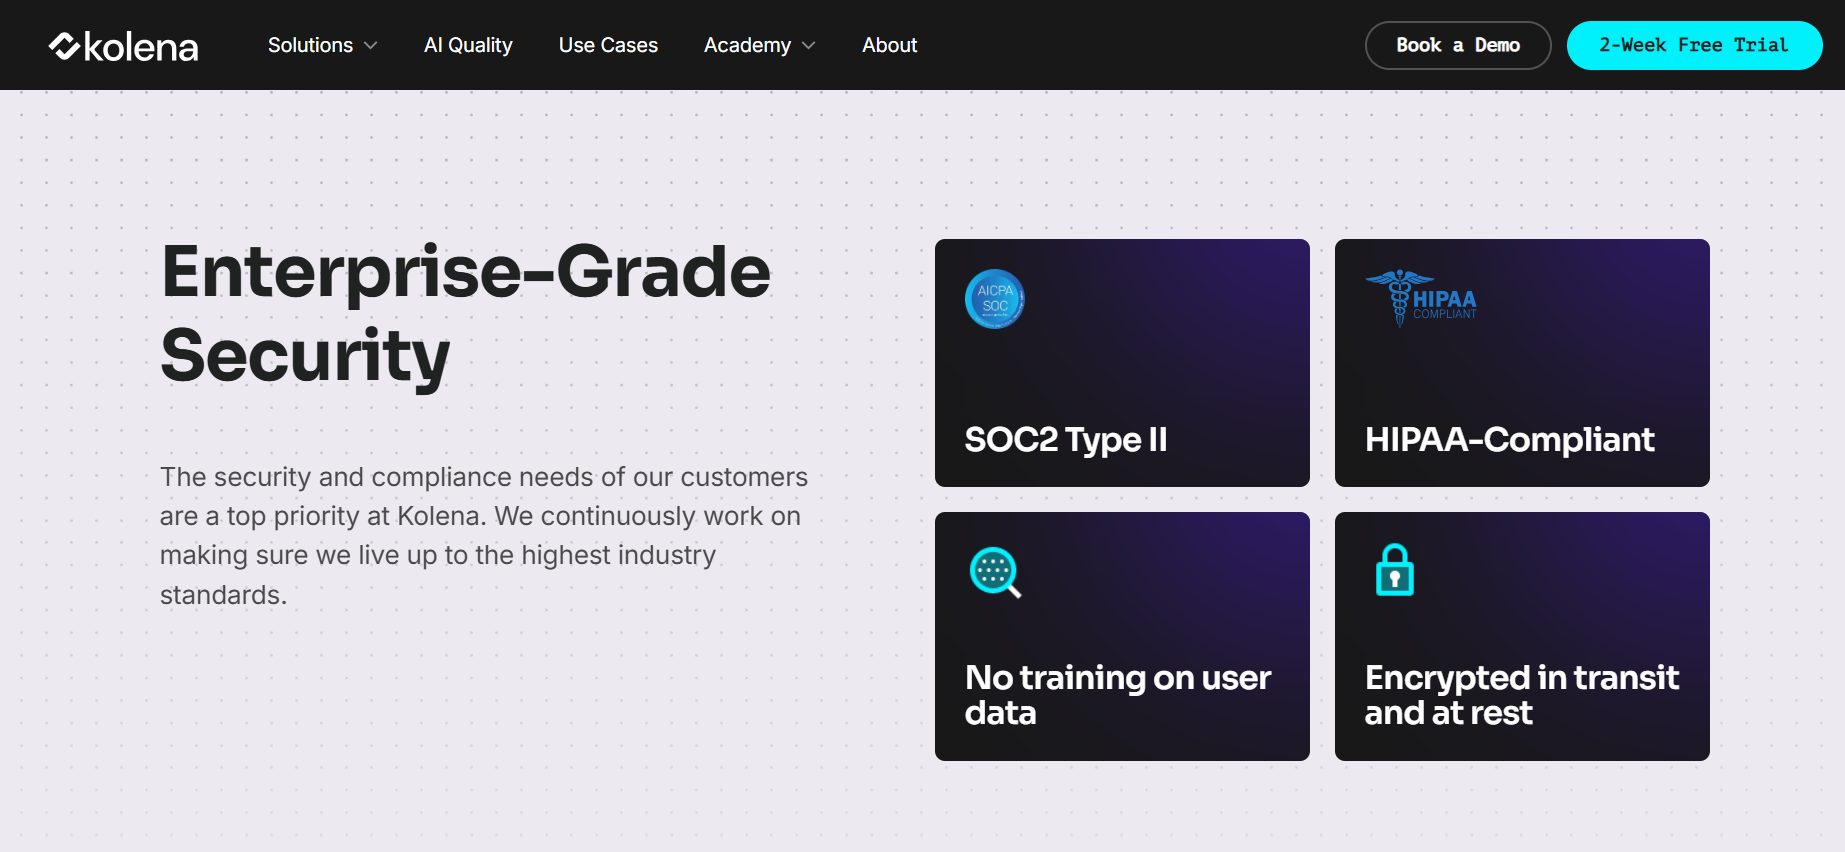Click the security and compliance paragraph

[484, 535]
